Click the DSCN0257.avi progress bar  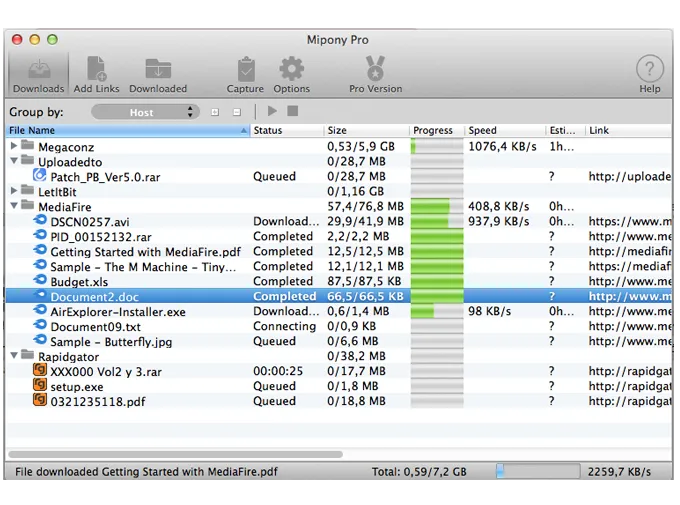(x=437, y=221)
